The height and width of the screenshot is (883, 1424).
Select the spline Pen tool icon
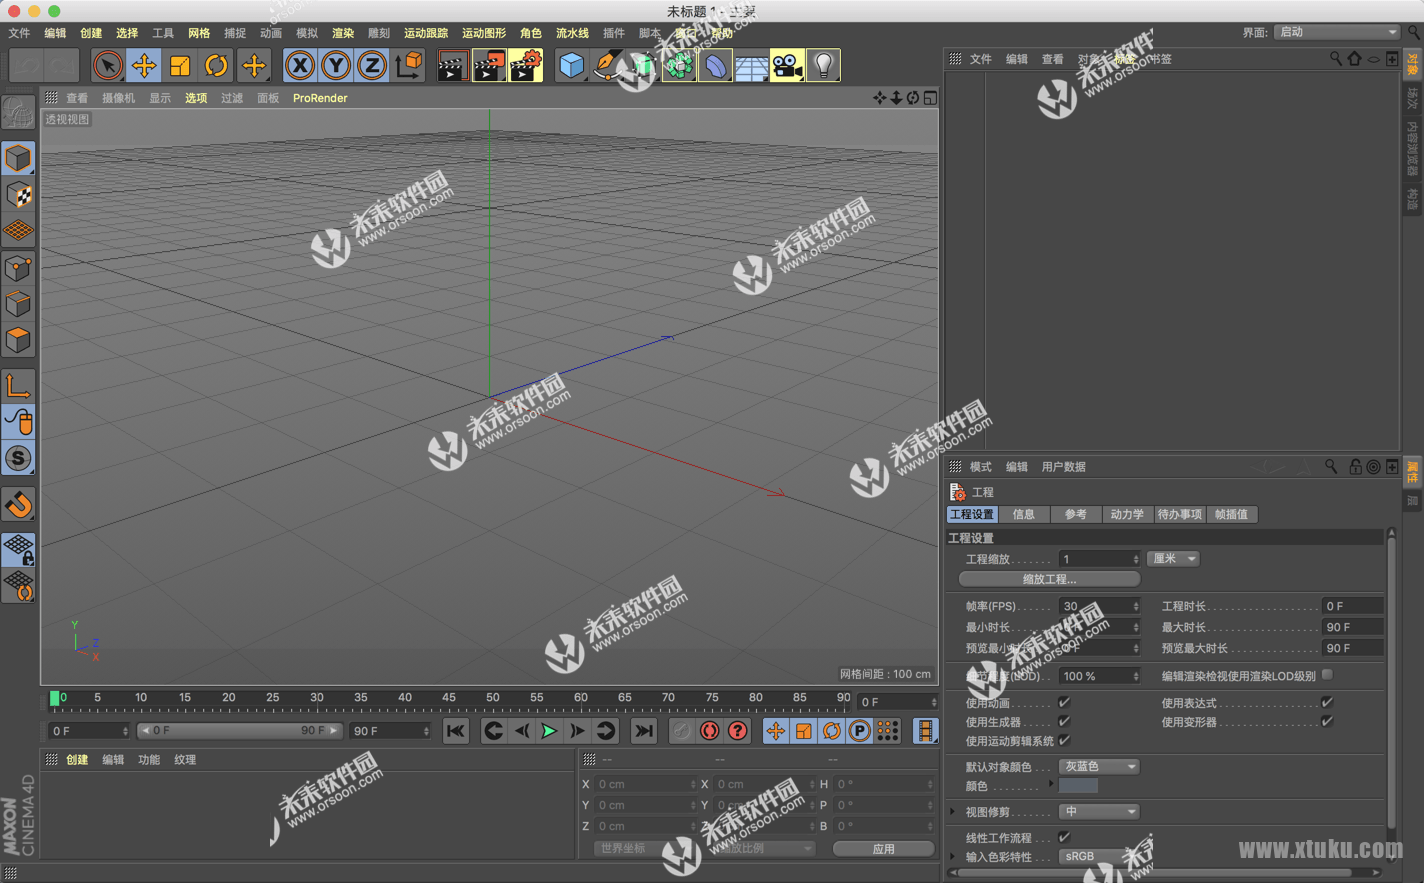607,66
